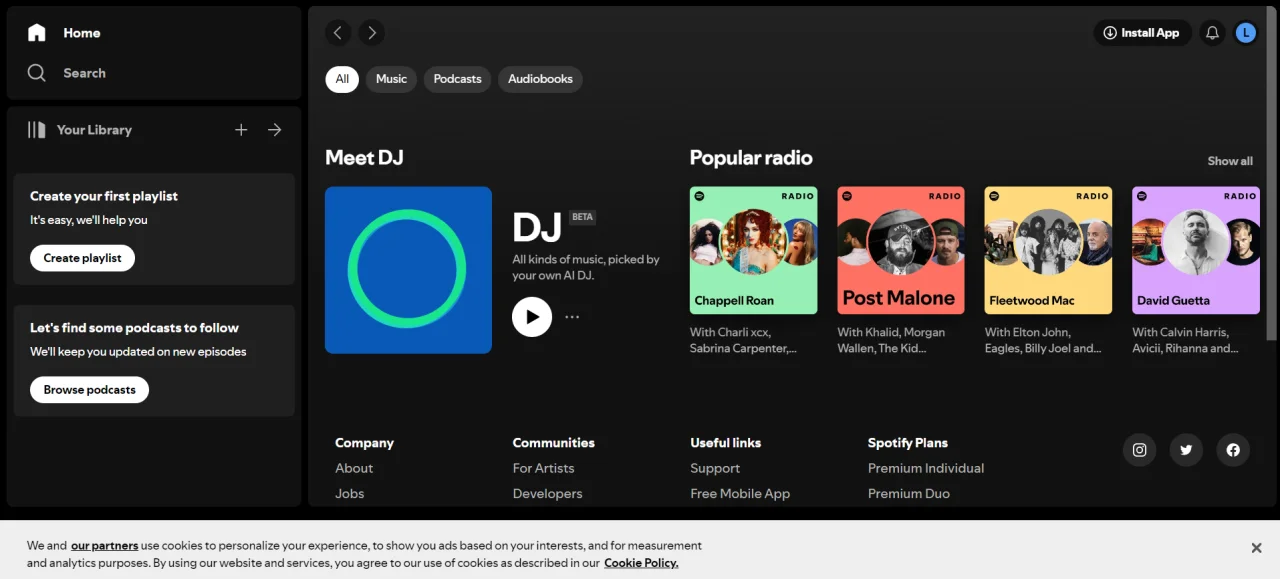
Task: Collapse Your Library via its icon
Action: point(37,130)
